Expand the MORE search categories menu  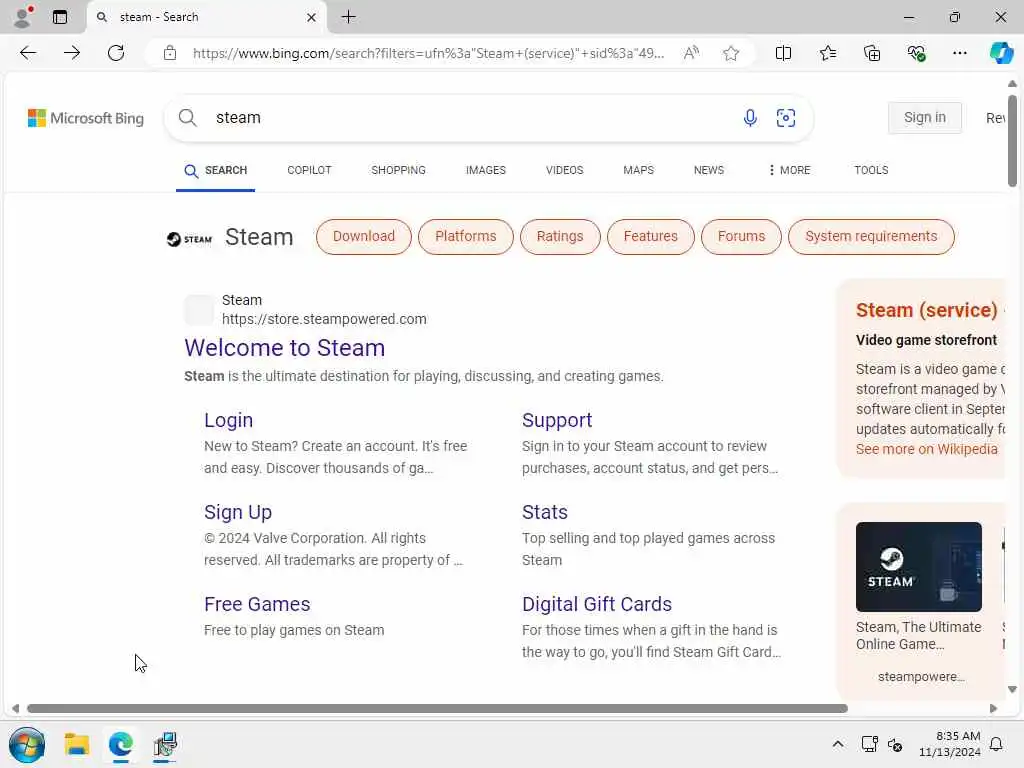click(790, 170)
